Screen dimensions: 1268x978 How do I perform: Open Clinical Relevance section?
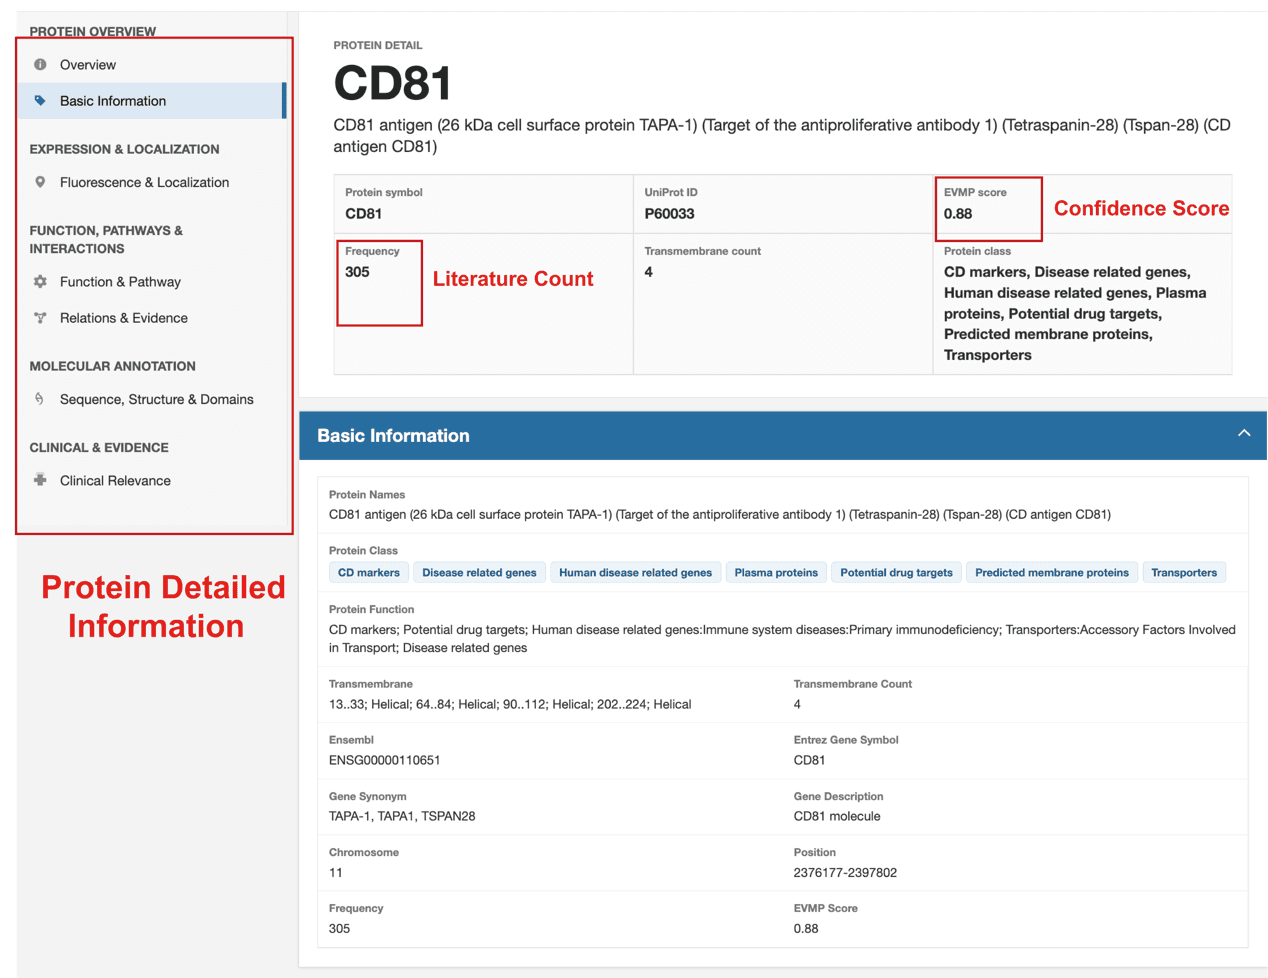pyautogui.click(x=152, y=480)
